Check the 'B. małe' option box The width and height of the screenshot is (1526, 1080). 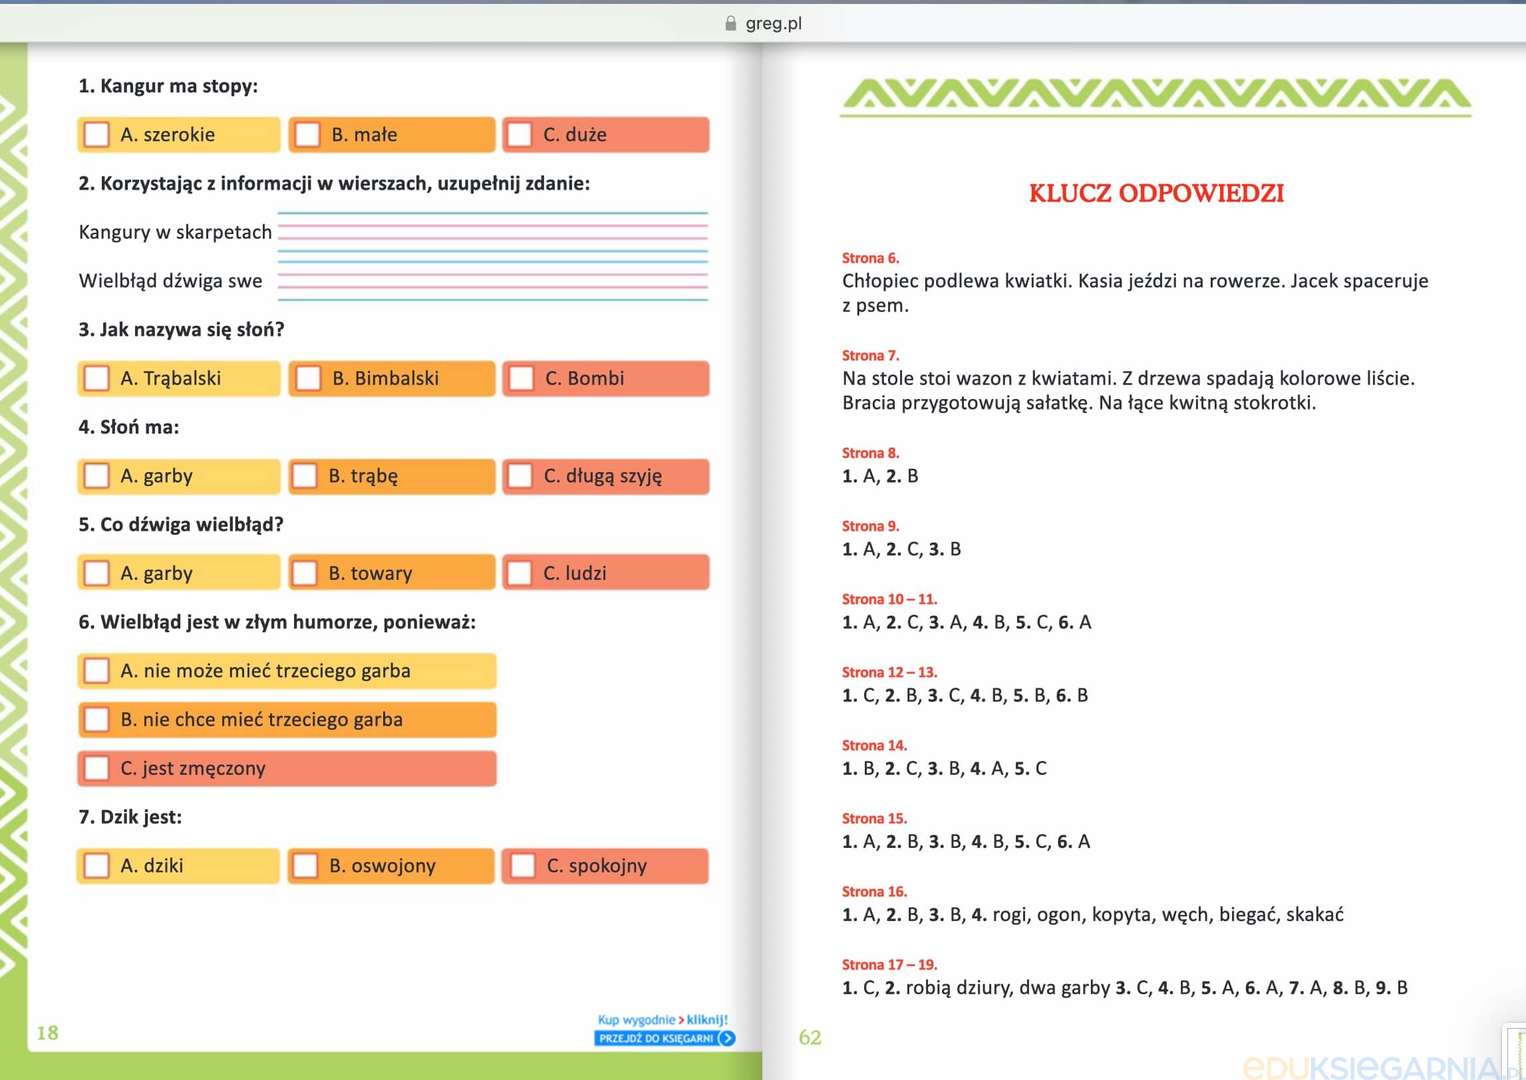pos(308,134)
